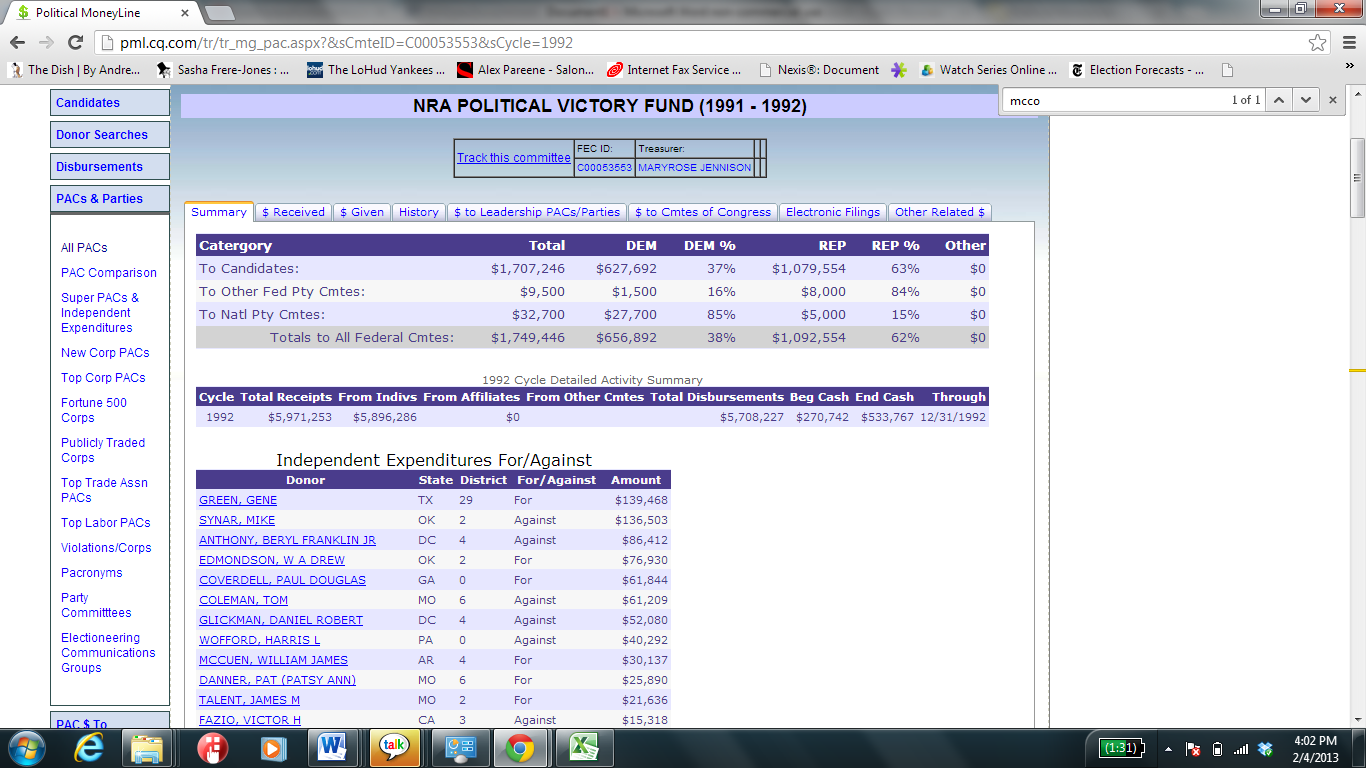Open MCCUEN, WILLIAM JAMES link
The height and width of the screenshot is (768, 1366).
point(273,660)
